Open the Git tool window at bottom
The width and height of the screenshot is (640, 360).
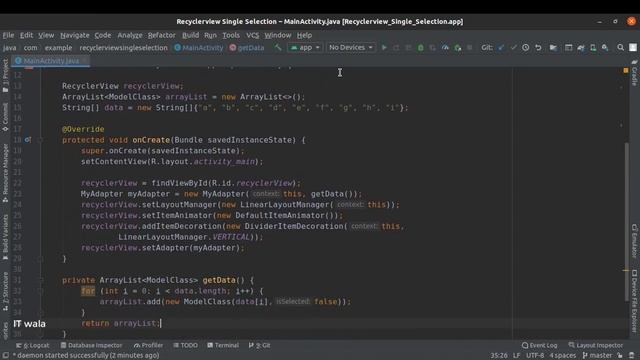coord(260,345)
